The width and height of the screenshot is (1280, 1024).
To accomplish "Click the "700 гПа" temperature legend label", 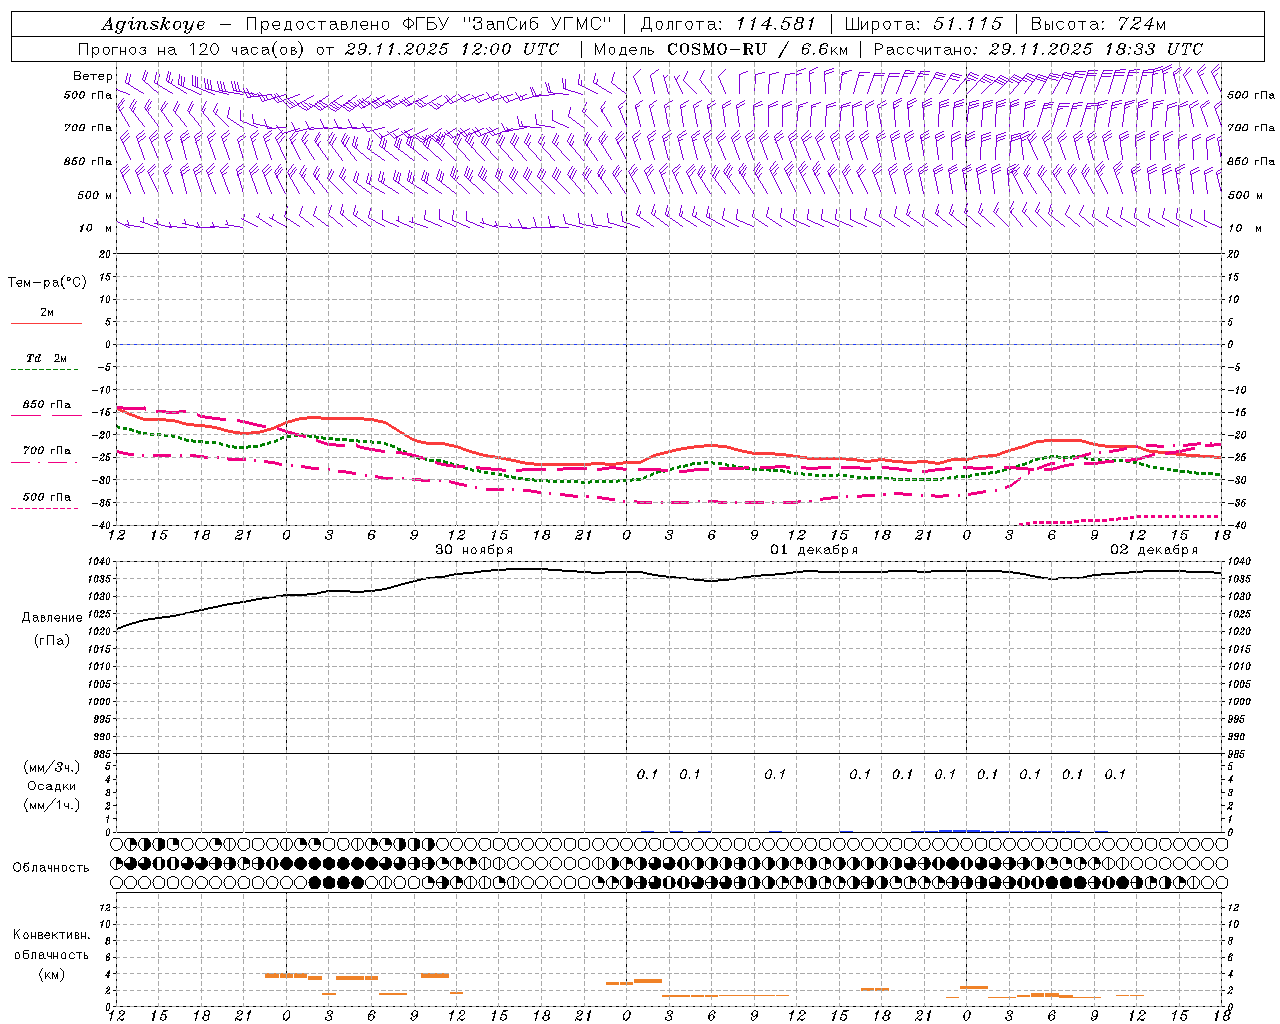I will click(47, 451).
